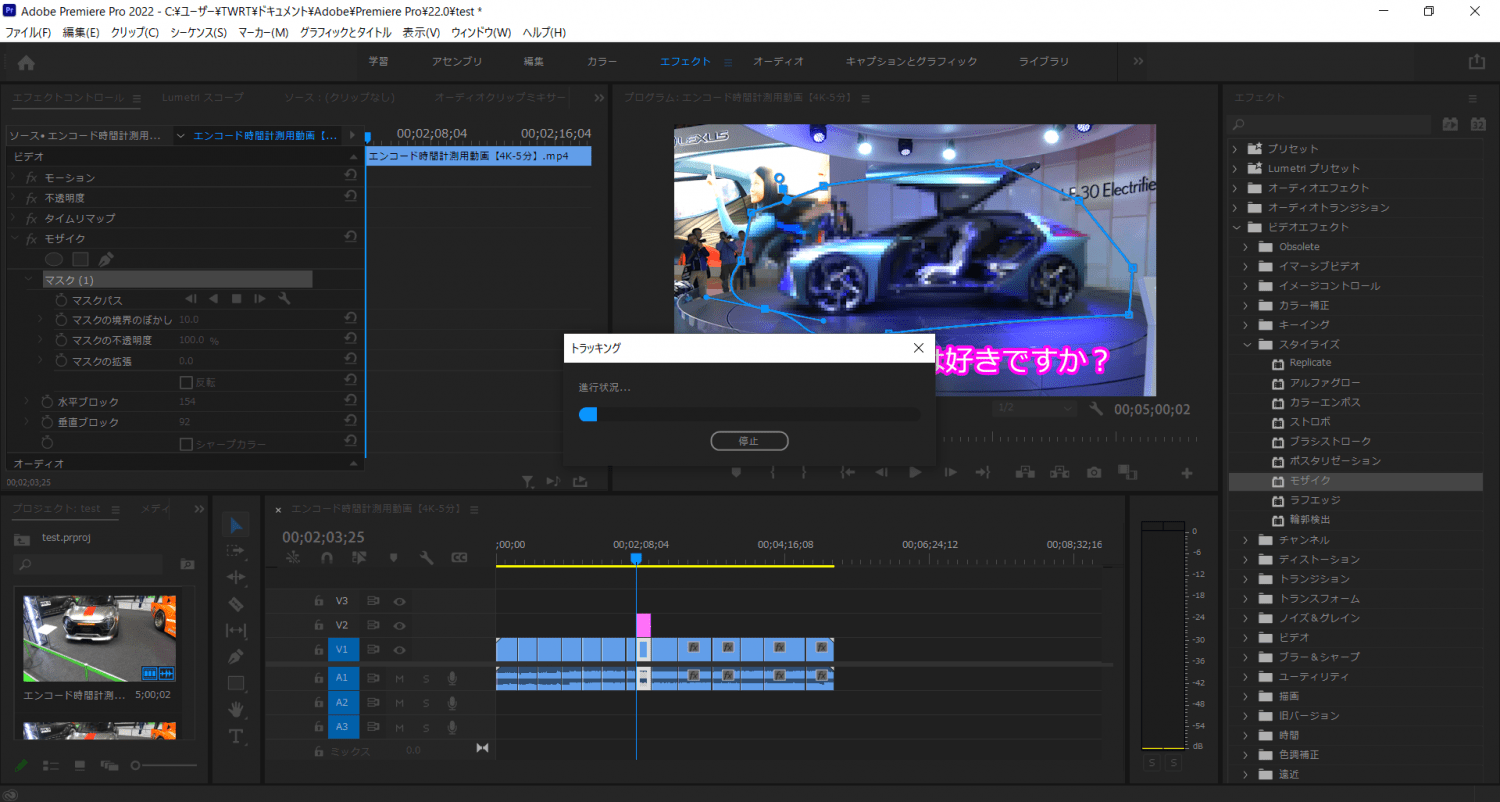Click Export Frame camera icon

(1095, 472)
